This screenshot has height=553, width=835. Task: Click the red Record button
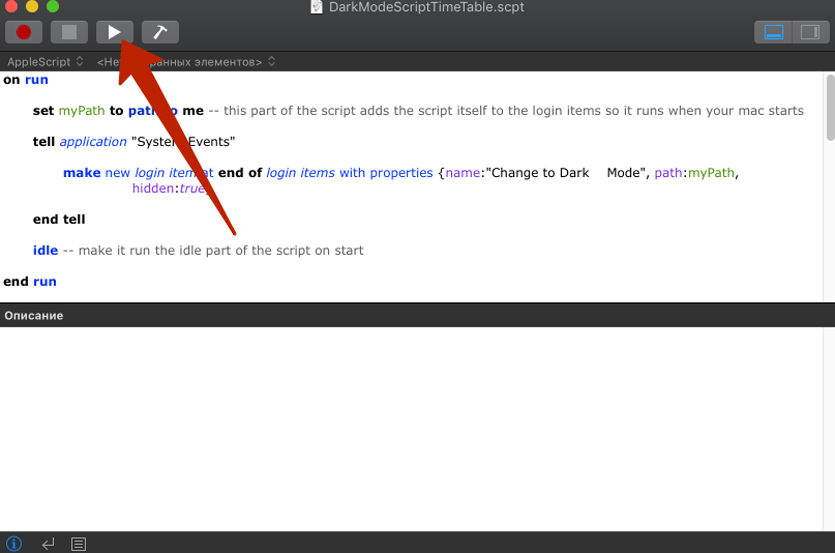tap(23, 32)
